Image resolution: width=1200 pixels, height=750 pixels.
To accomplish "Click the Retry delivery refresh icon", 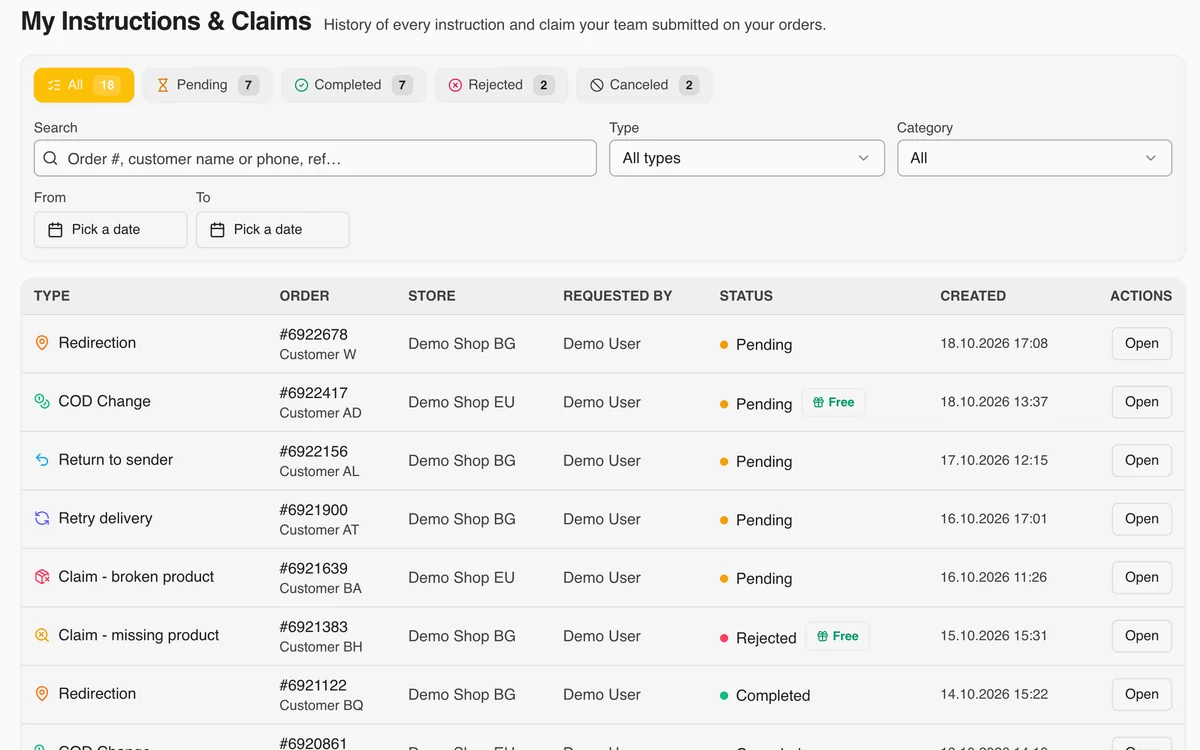I will point(42,518).
